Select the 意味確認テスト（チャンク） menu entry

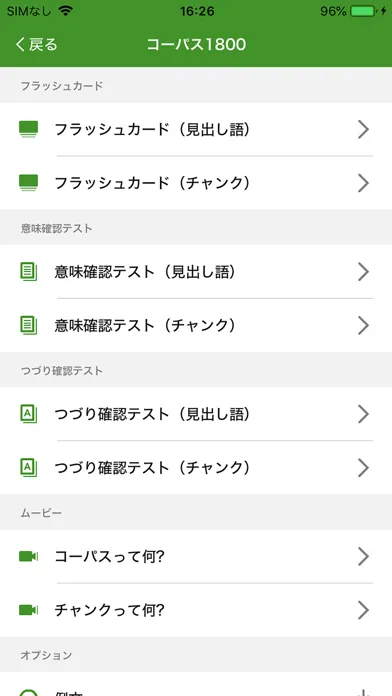point(196,325)
